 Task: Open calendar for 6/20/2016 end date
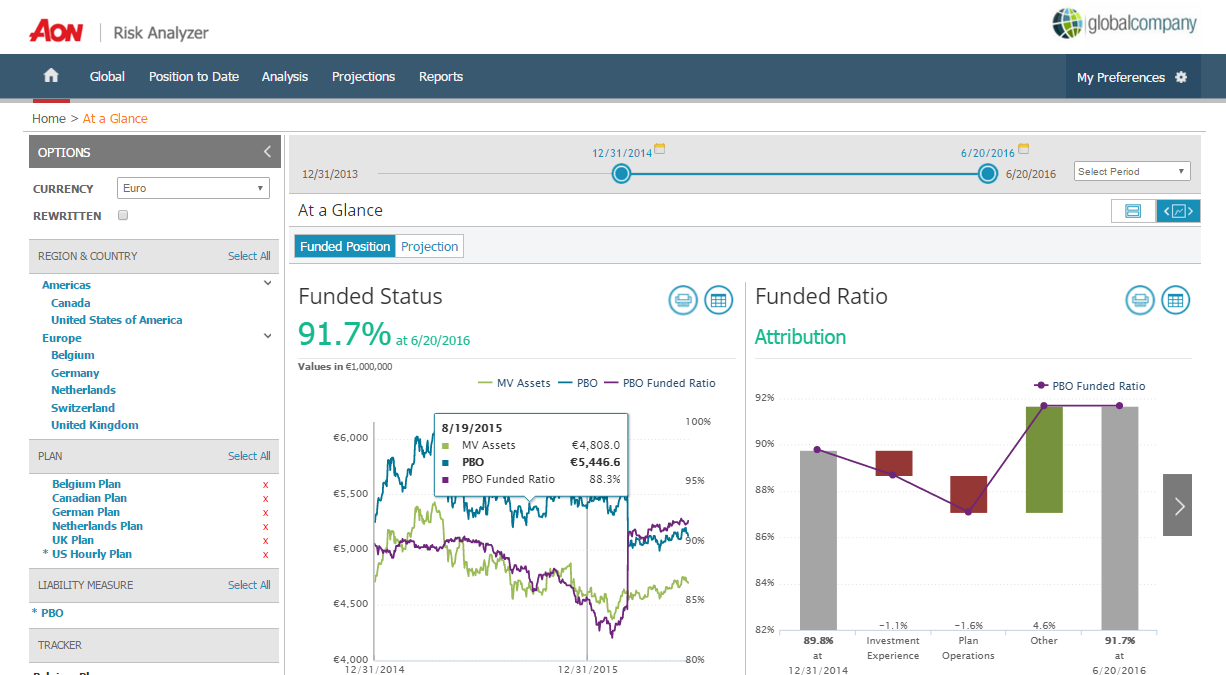[x=1022, y=149]
